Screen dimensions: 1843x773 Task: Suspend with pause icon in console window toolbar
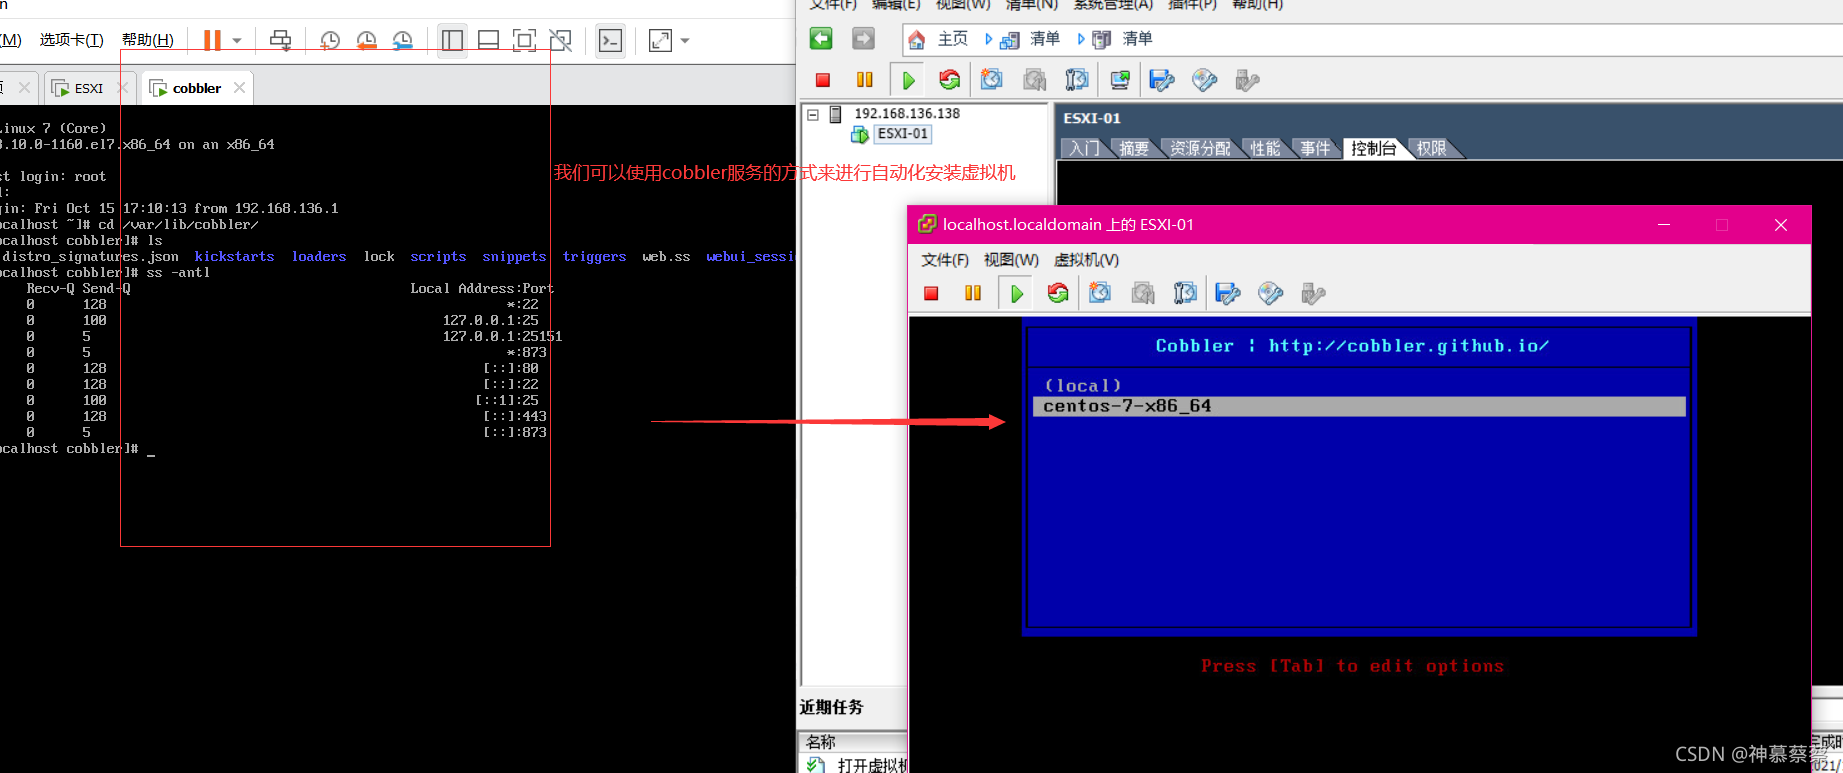973,293
